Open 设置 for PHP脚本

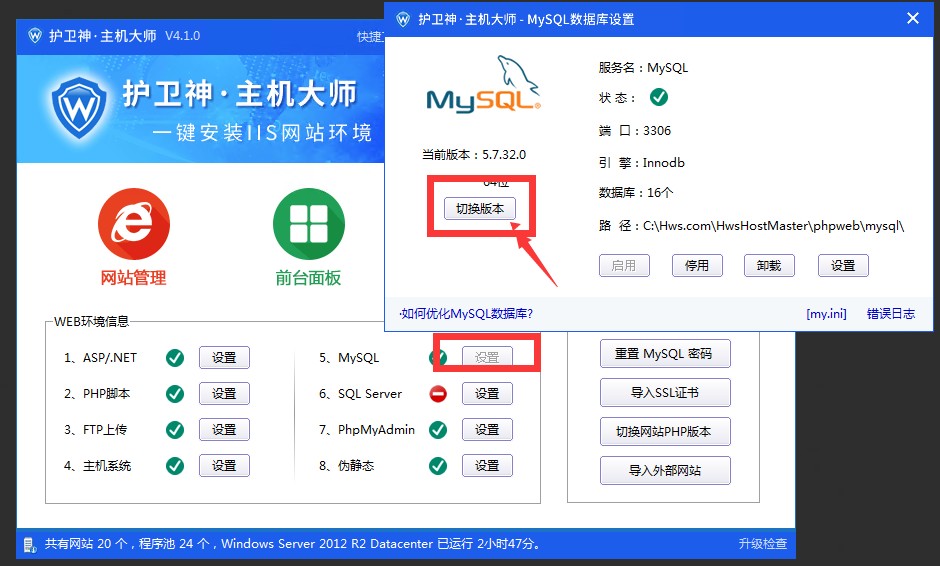tap(224, 394)
